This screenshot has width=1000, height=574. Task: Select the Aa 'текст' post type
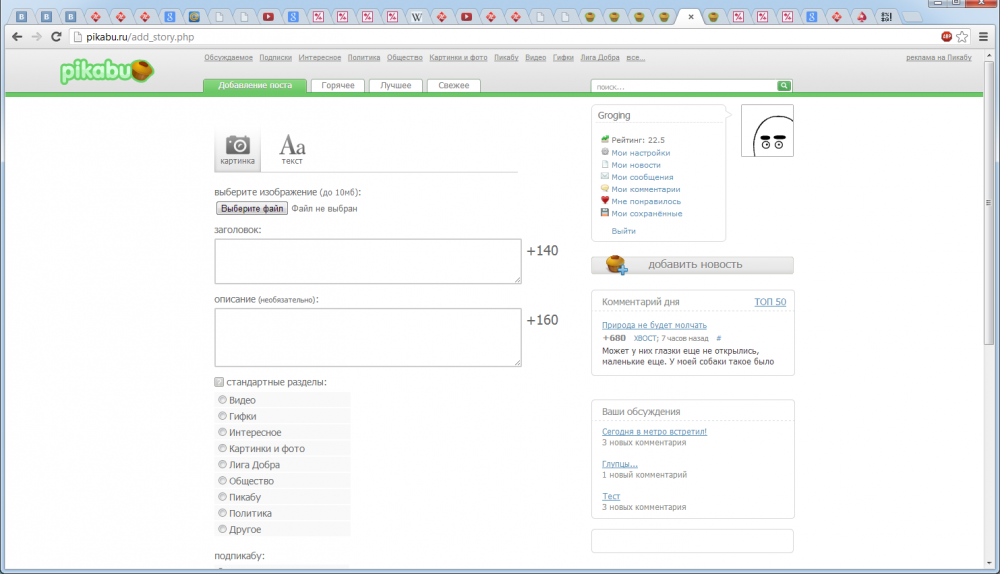click(x=292, y=149)
